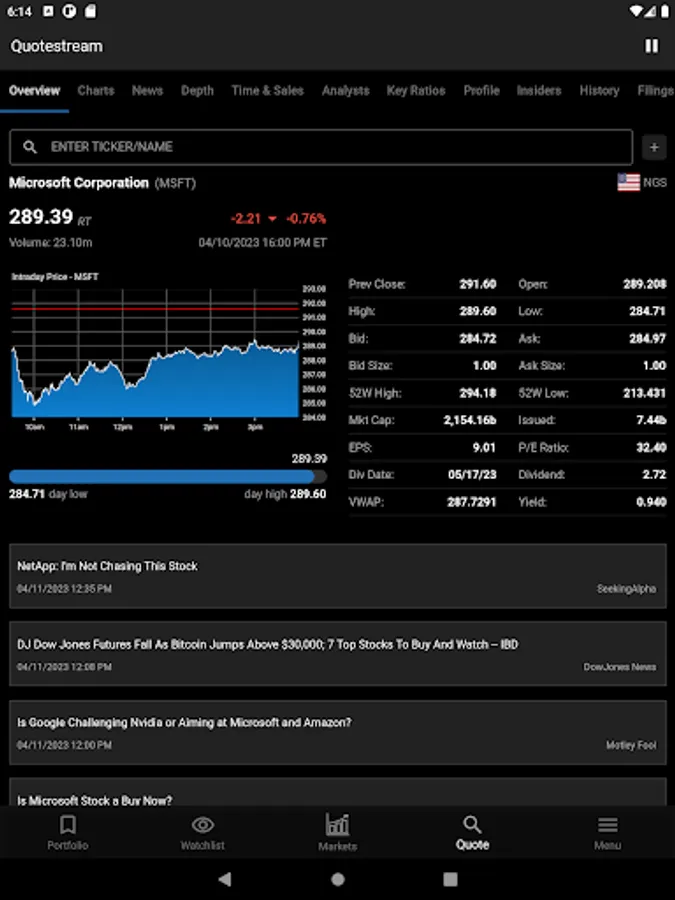Tap the search magnifier icon in ticker field

[x=30, y=147]
